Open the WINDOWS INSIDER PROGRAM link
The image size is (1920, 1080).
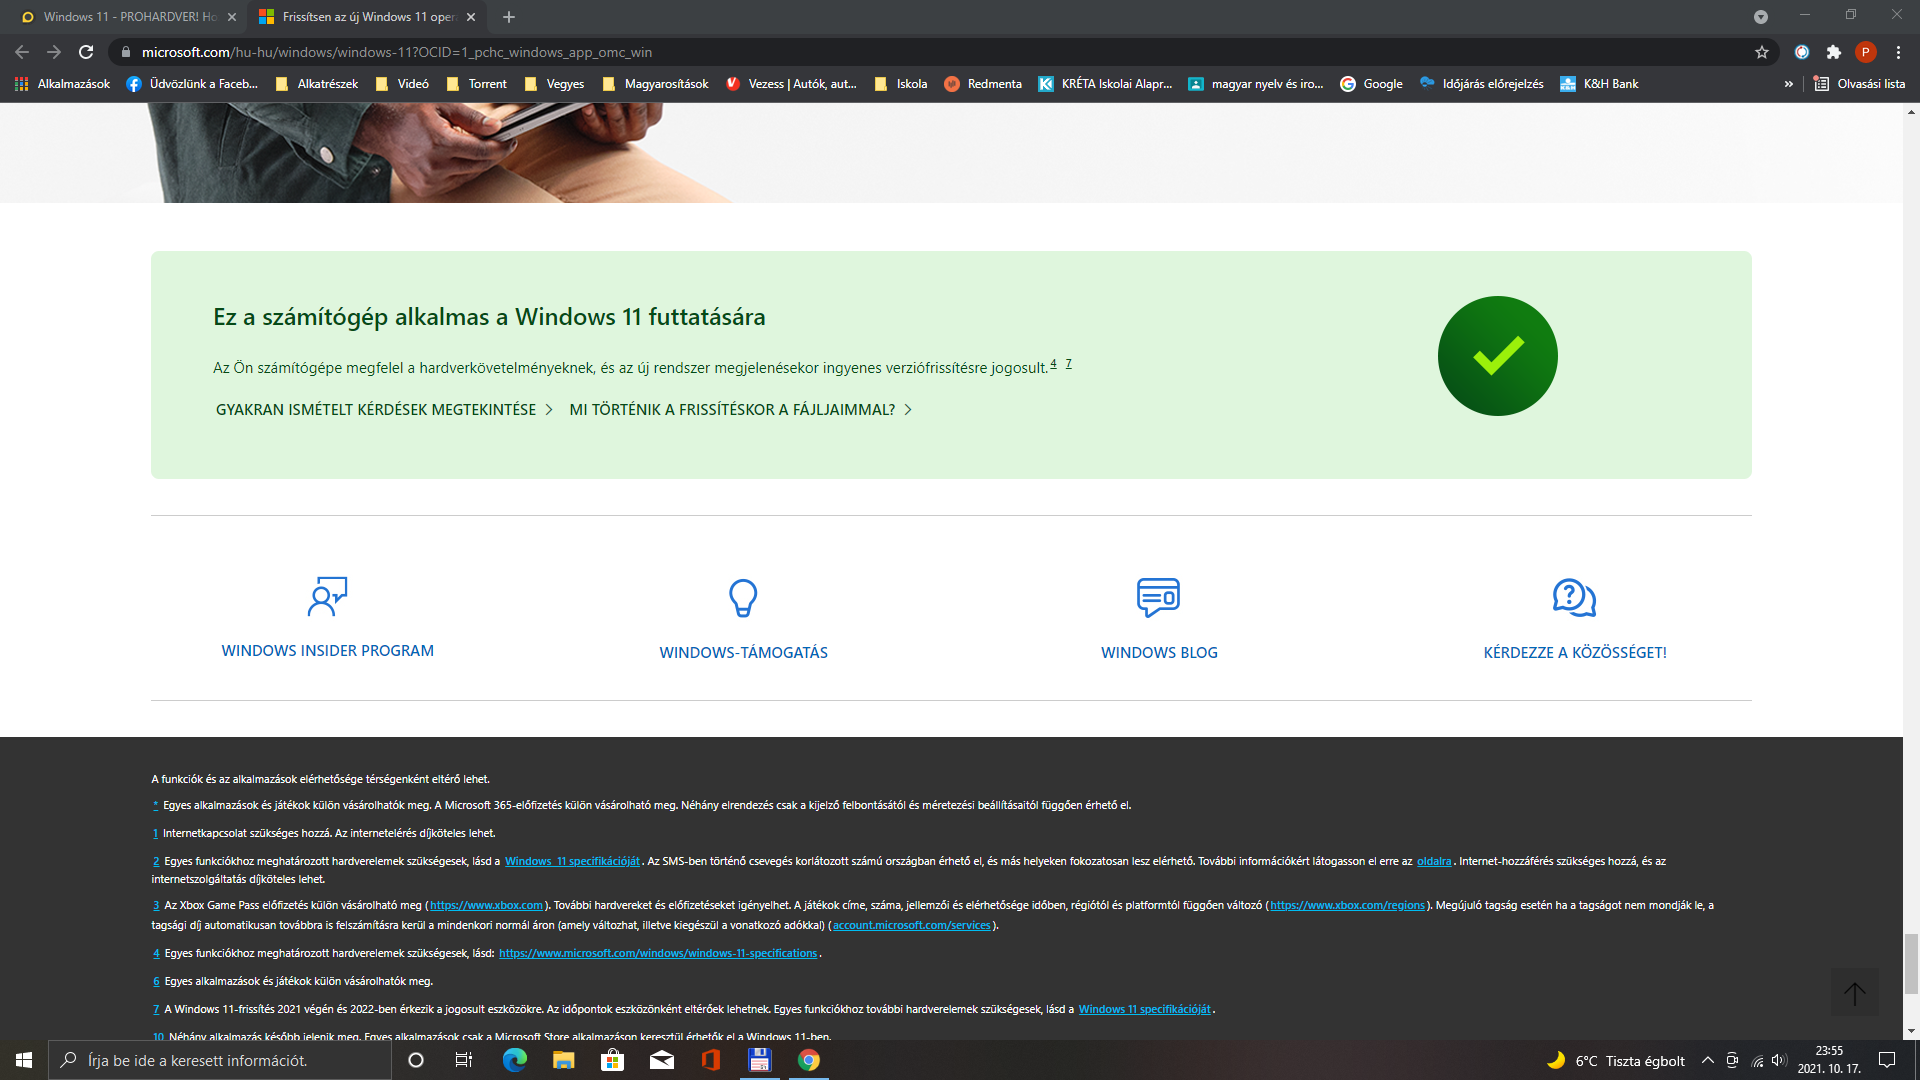coord(327,651)
